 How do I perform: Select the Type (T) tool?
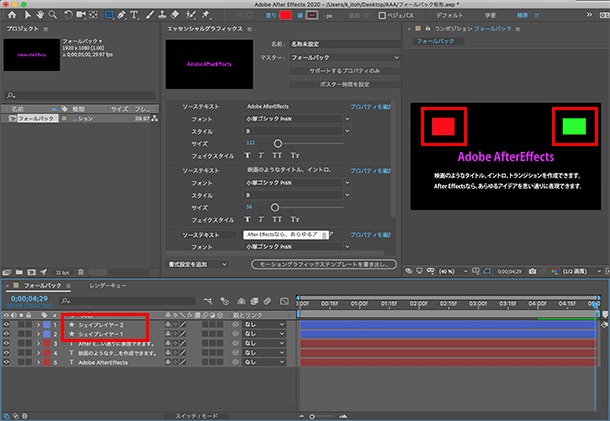[x=134, y=15]
